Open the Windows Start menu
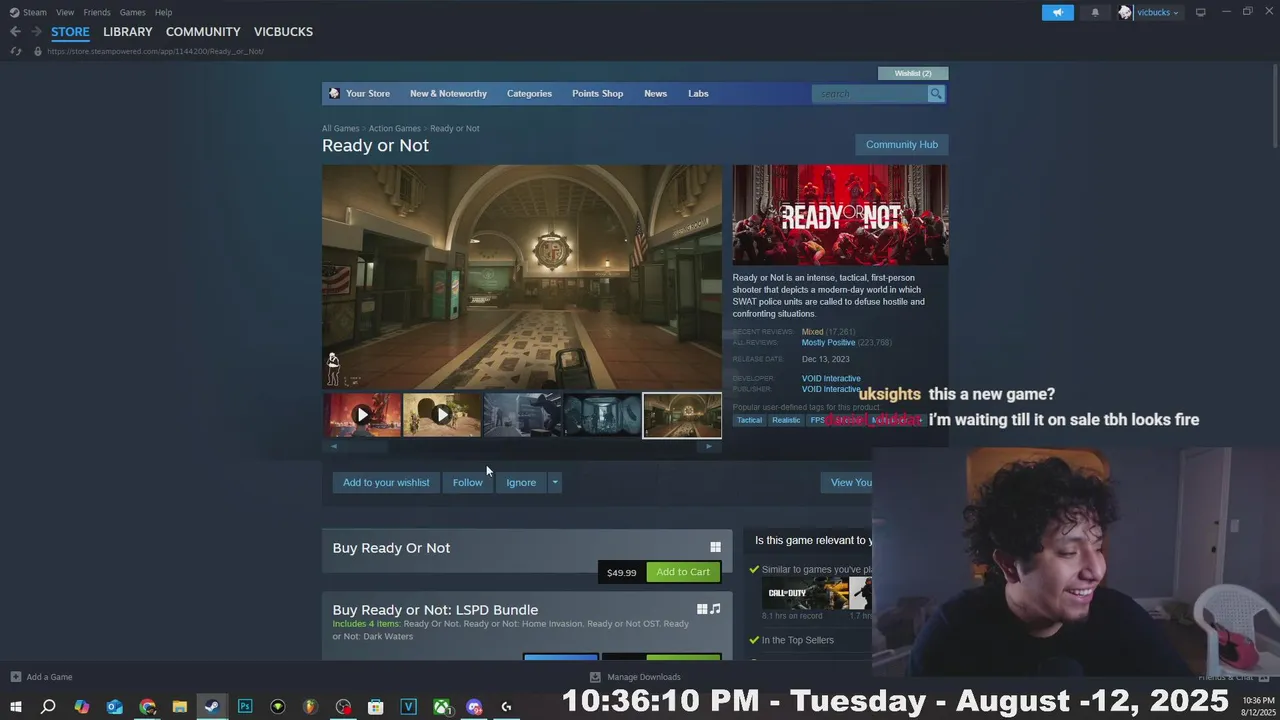 click(x=15, y=707)
